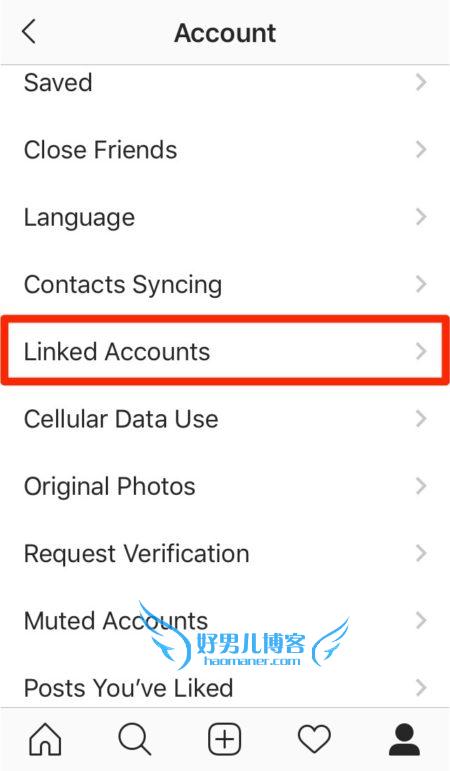Select the Language option

[x=225, y=217]
